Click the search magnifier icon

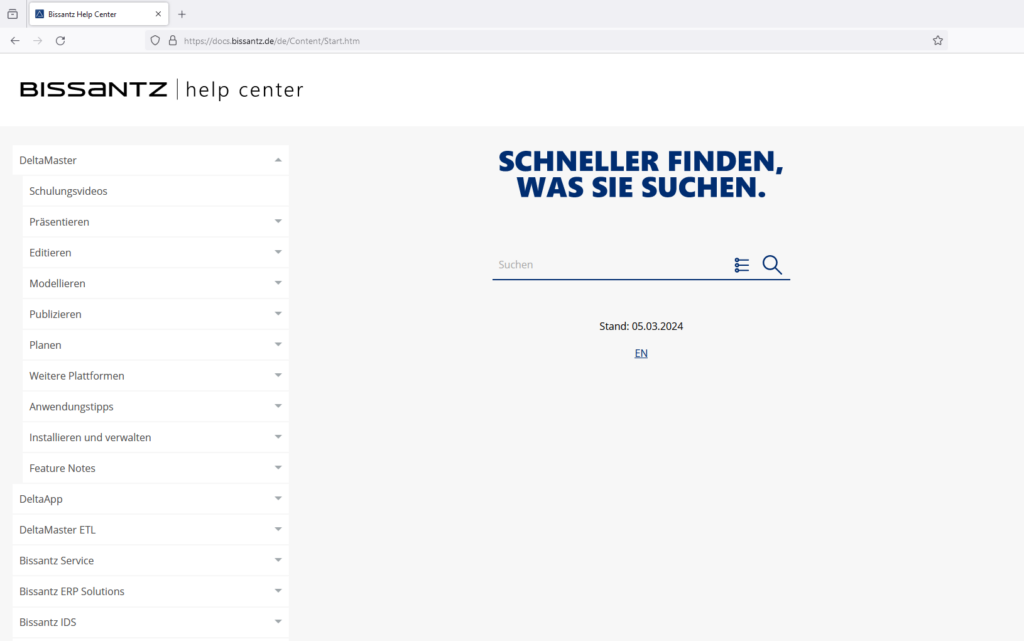pos(771,264)
